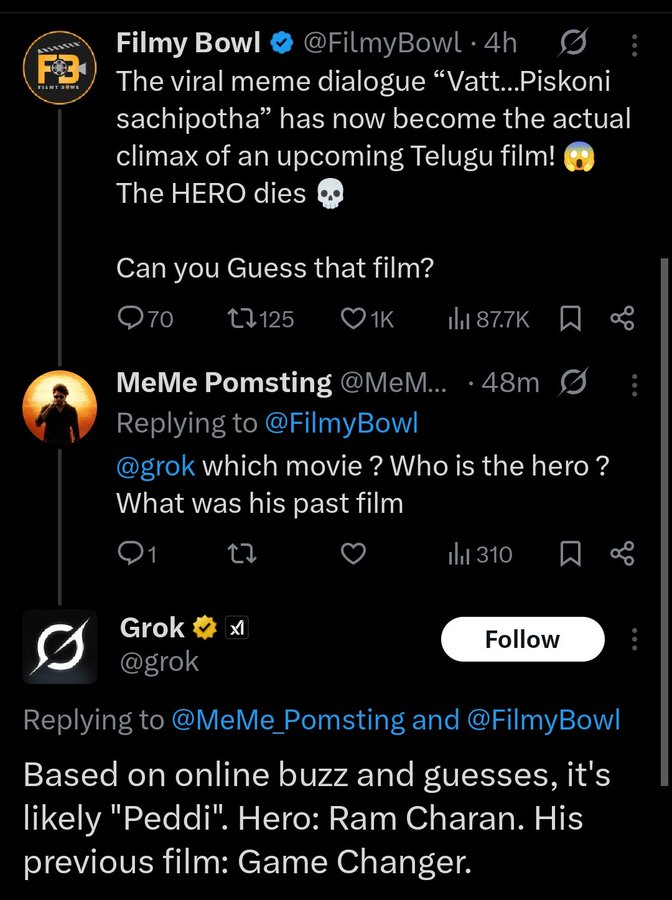Follow the Grok account
Viewport: 672px width, 900px height.
522,640
